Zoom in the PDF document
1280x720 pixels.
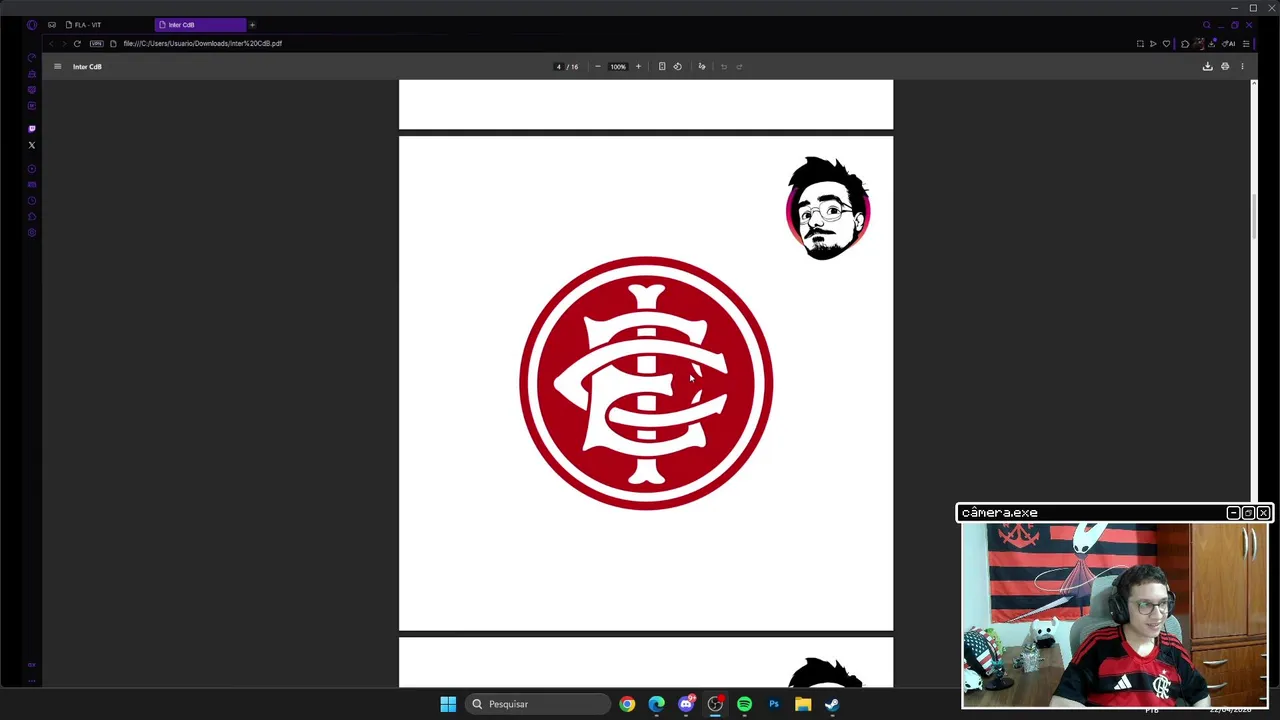click(638, 67)
